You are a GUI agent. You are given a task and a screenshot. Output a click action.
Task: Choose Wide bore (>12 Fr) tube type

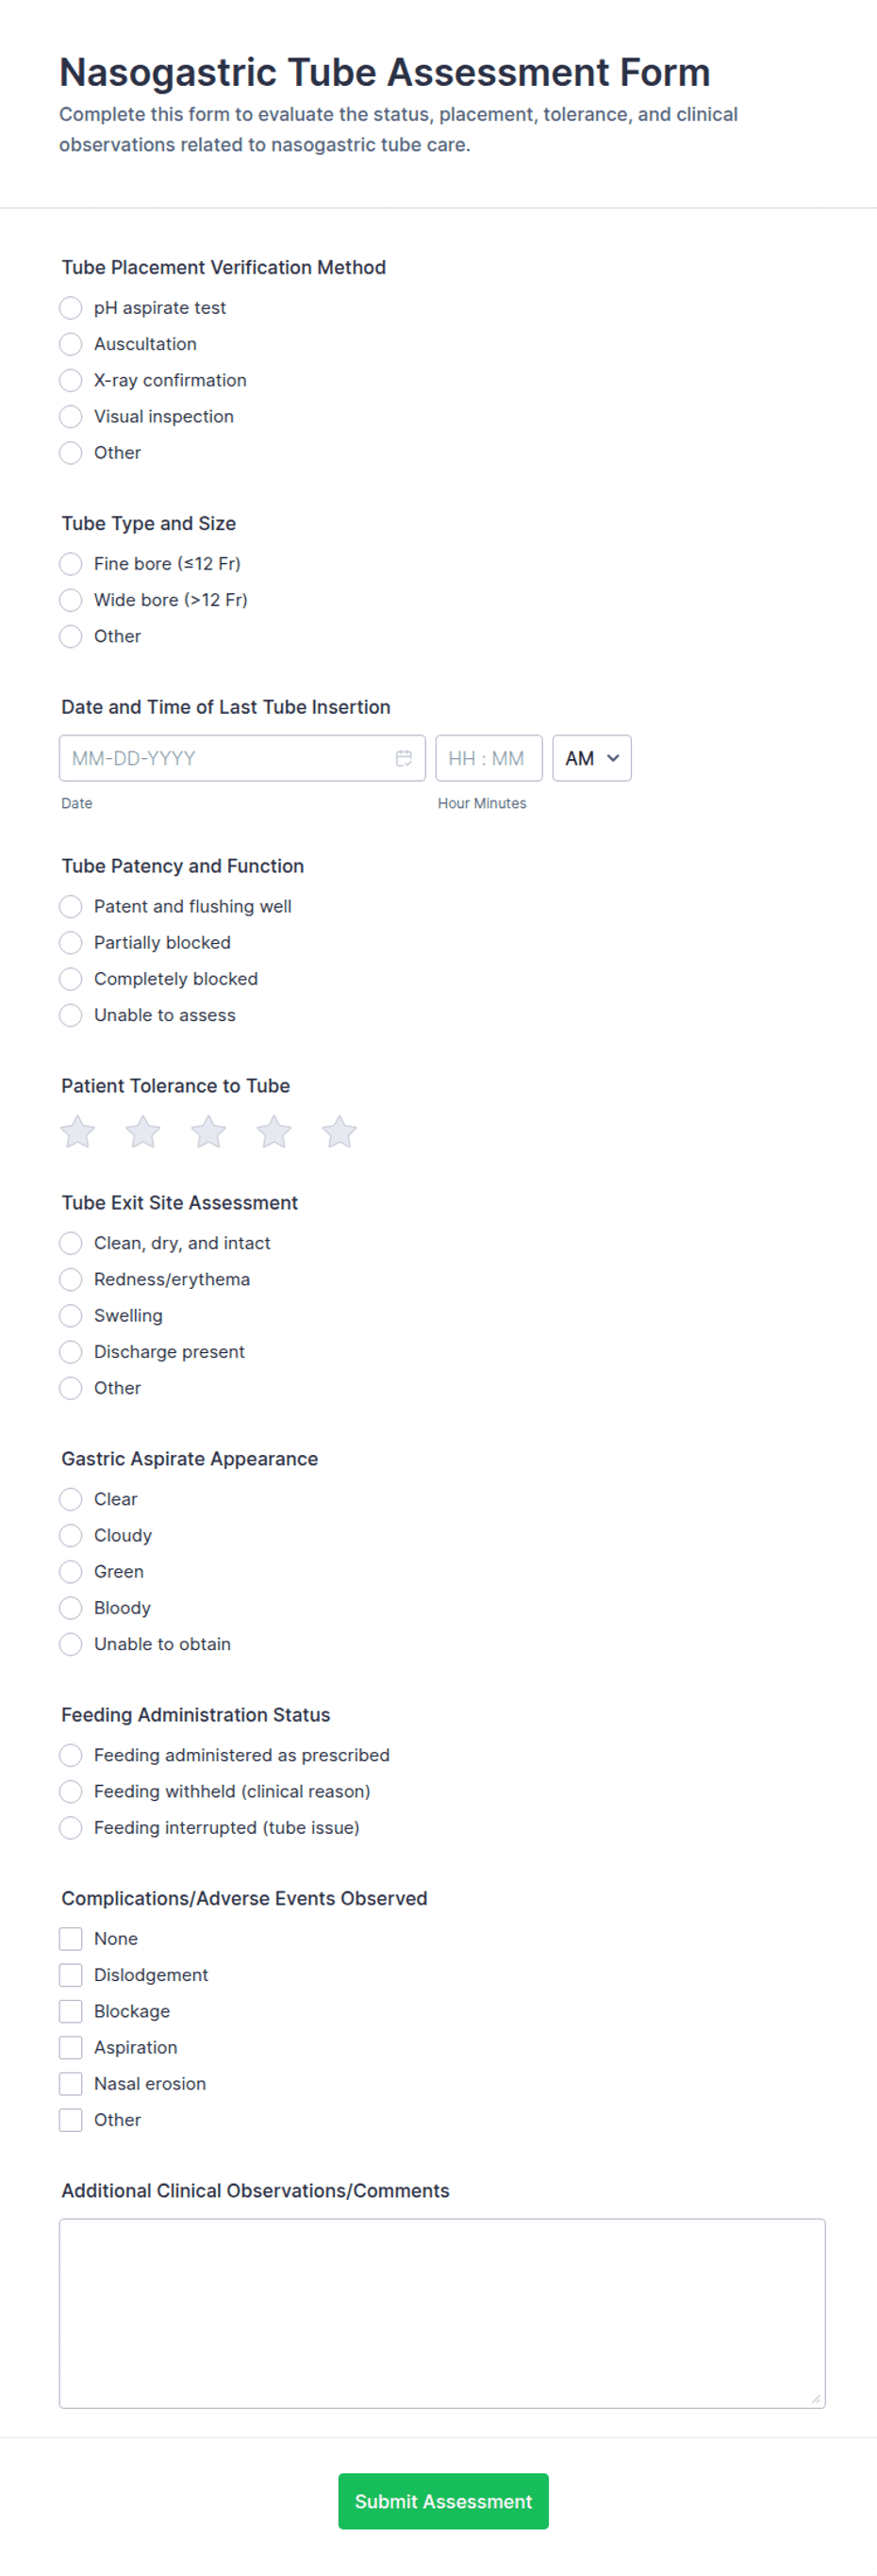[x=70, y=600]
